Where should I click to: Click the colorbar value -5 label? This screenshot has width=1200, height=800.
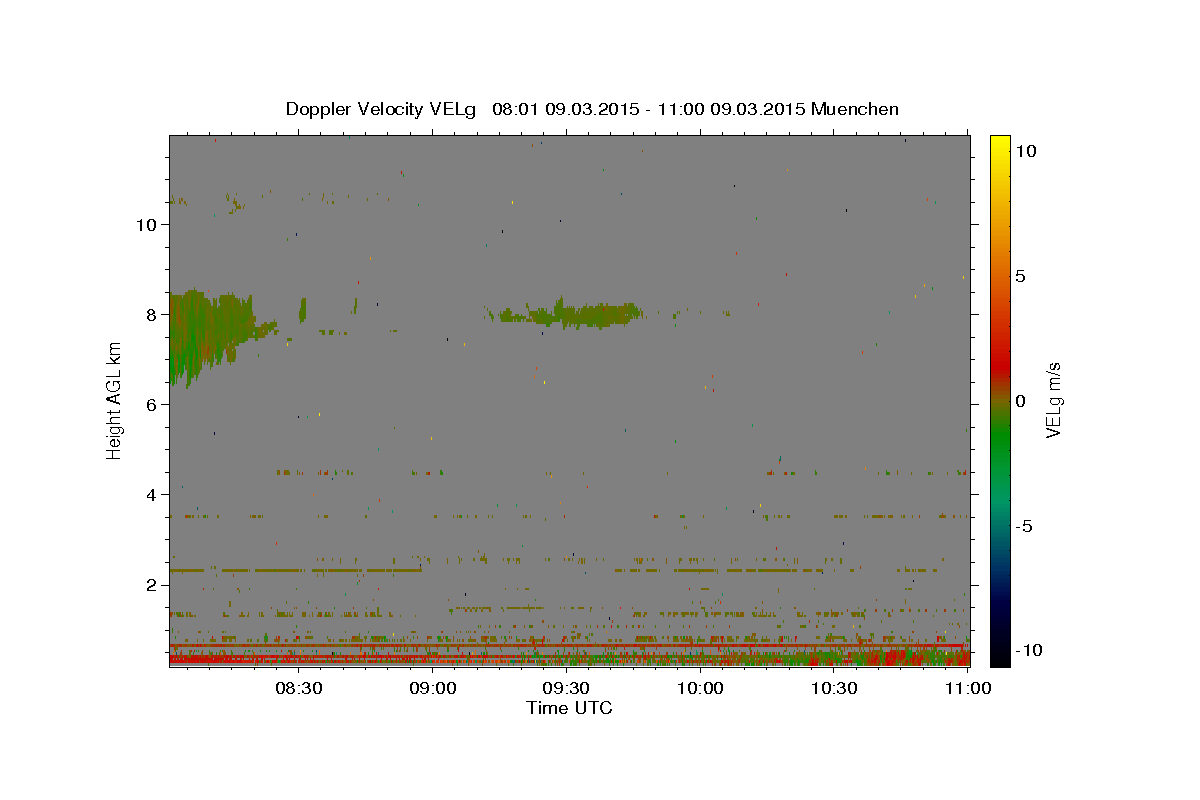[x=1024, y=526]
